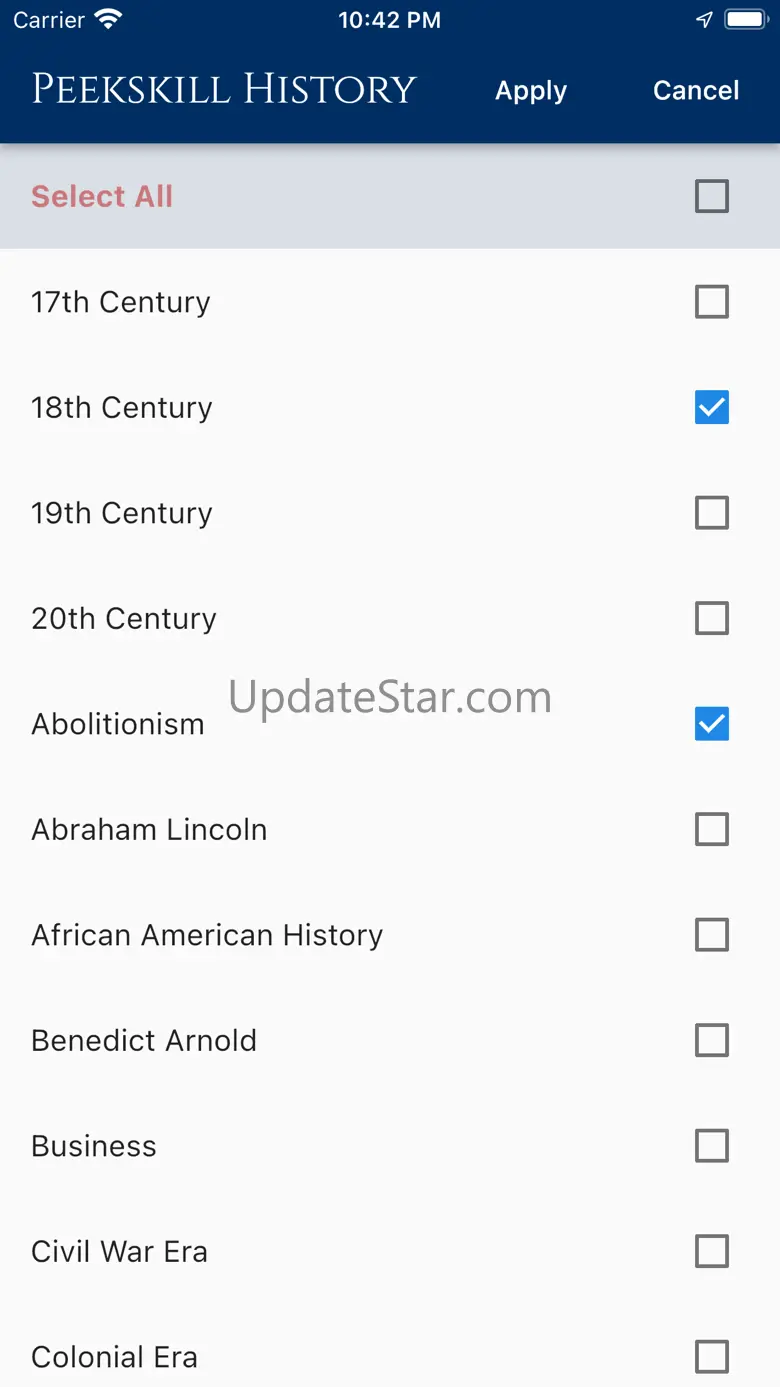Tick the 19th Century checkbox
This screenshot has width=780, height=1387.
(x=712, y=513)
